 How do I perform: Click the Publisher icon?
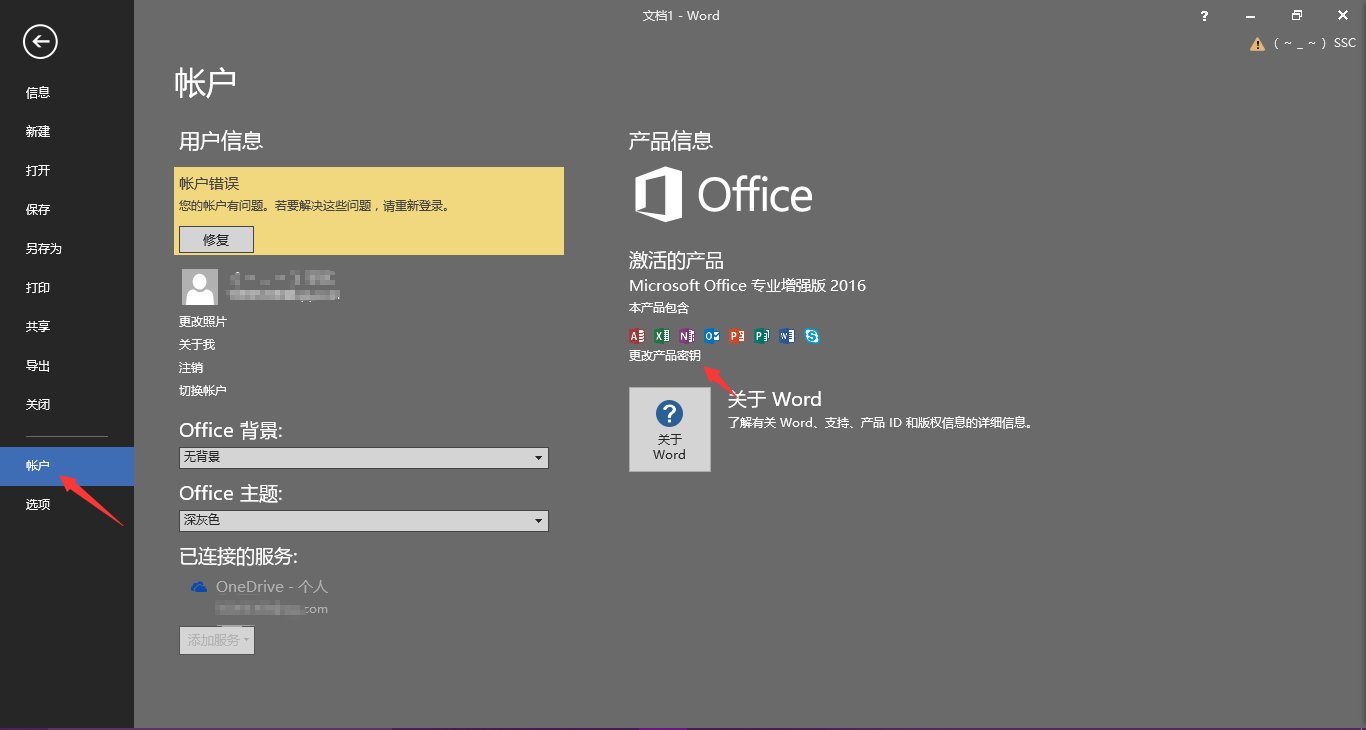[761, 336]
